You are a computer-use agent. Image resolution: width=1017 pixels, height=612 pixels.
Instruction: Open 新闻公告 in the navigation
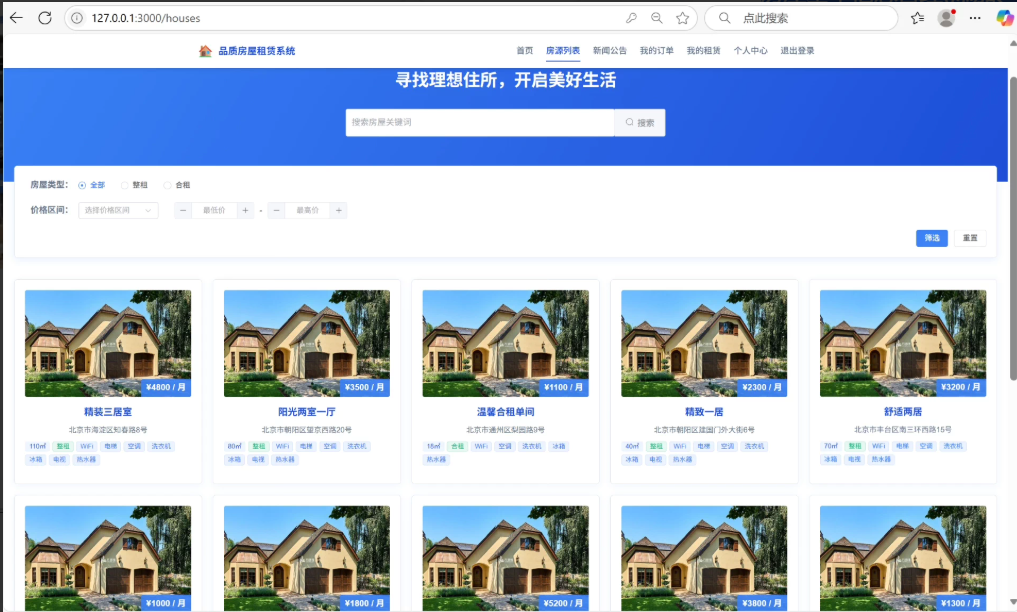[610, 51]
